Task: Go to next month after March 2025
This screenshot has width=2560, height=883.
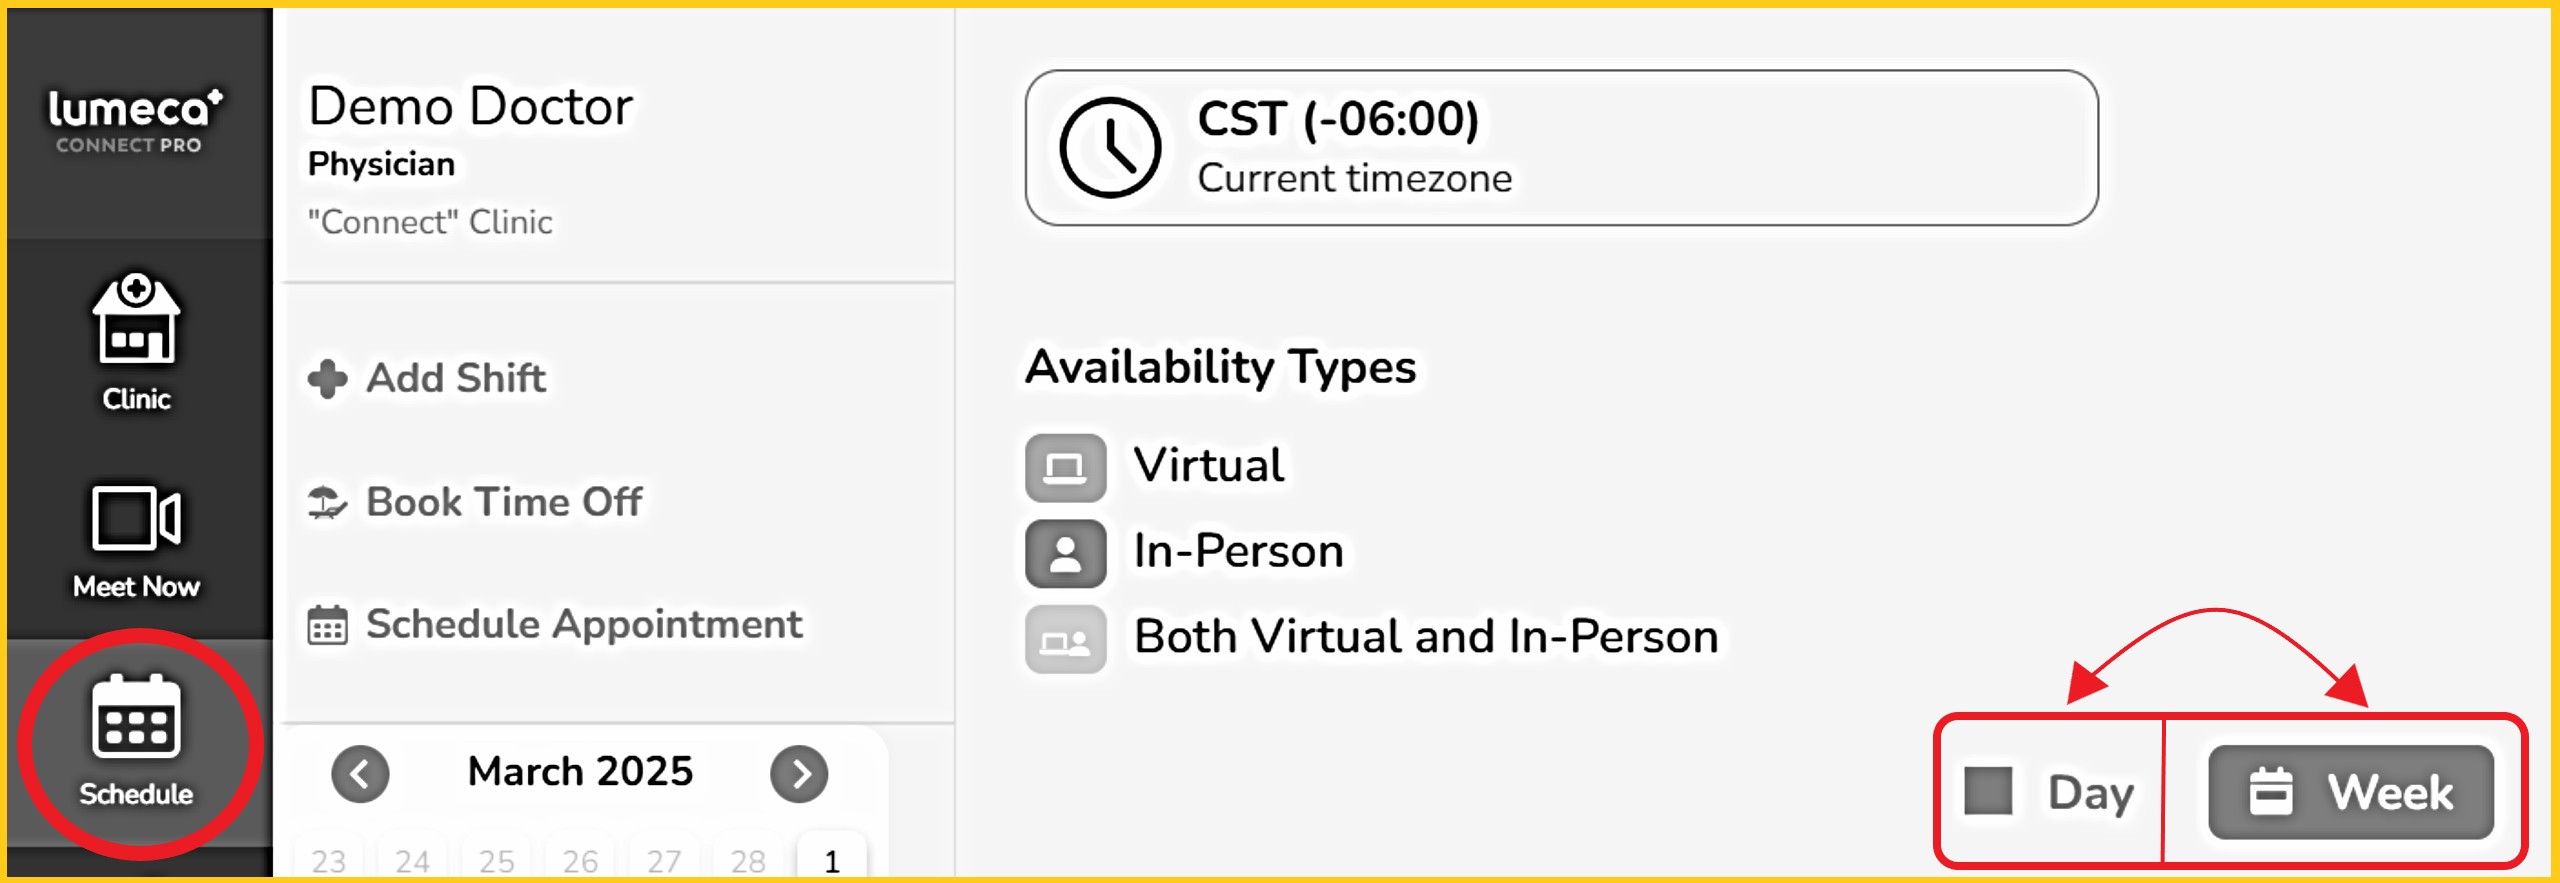Action: (x=799, y=773)
